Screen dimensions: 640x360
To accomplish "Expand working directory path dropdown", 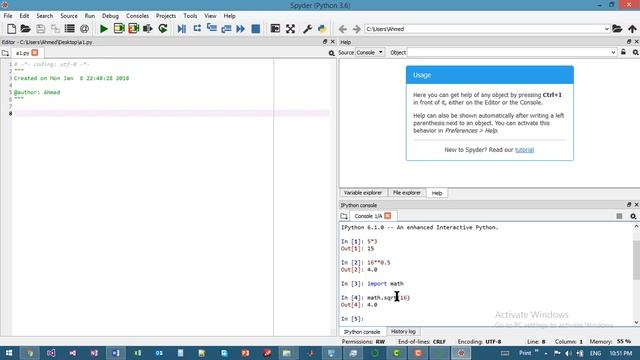I will 607,29.
